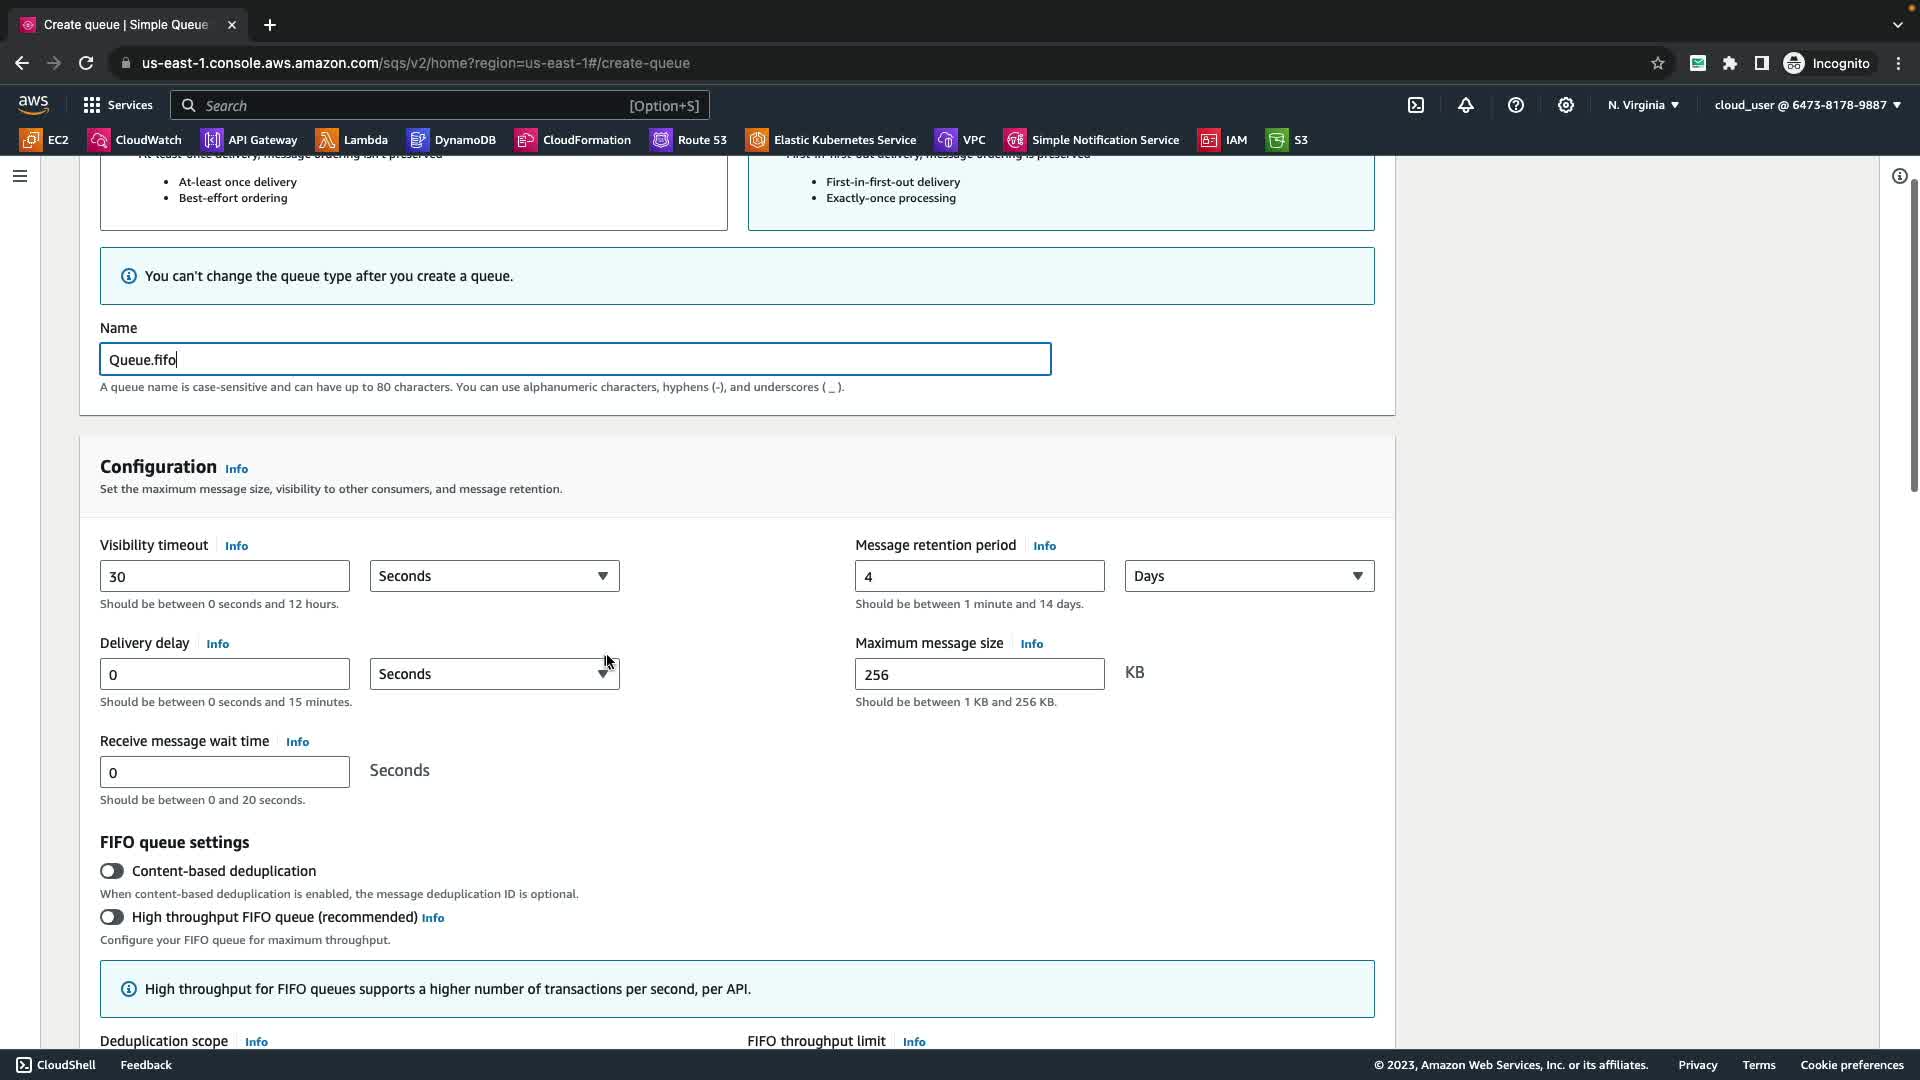Open the settings gear in AWS header
The width and height of the screenshot is (1920, 1080).
(1566, 105)
